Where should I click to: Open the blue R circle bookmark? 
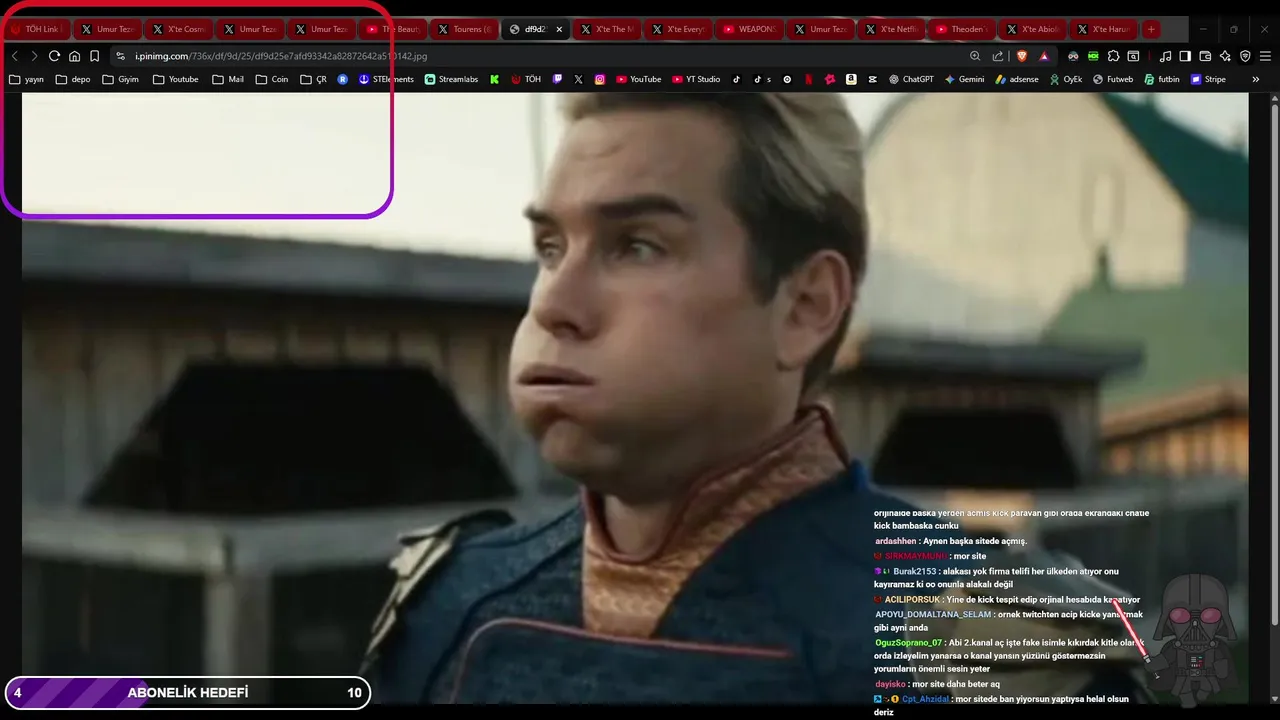[x=343, y=79]
